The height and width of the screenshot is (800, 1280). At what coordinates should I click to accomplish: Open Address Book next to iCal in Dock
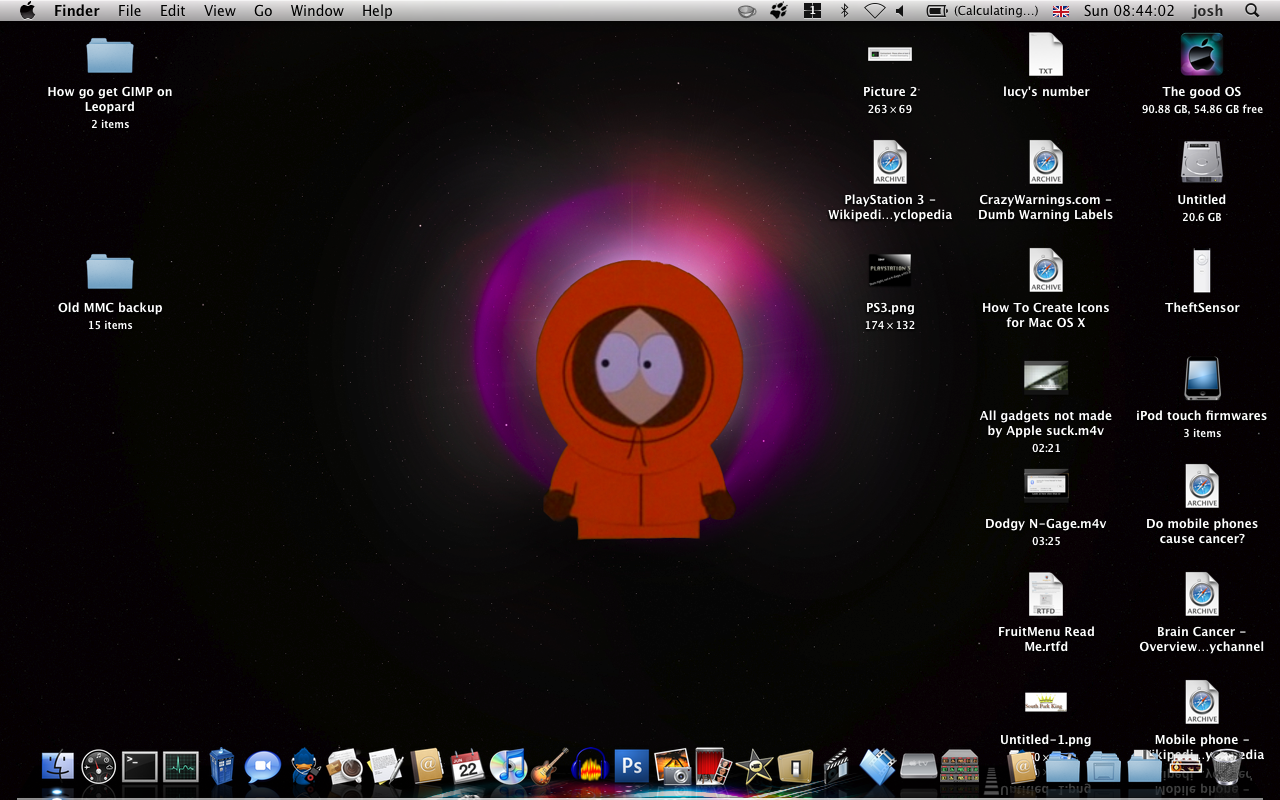coord(427,767)
